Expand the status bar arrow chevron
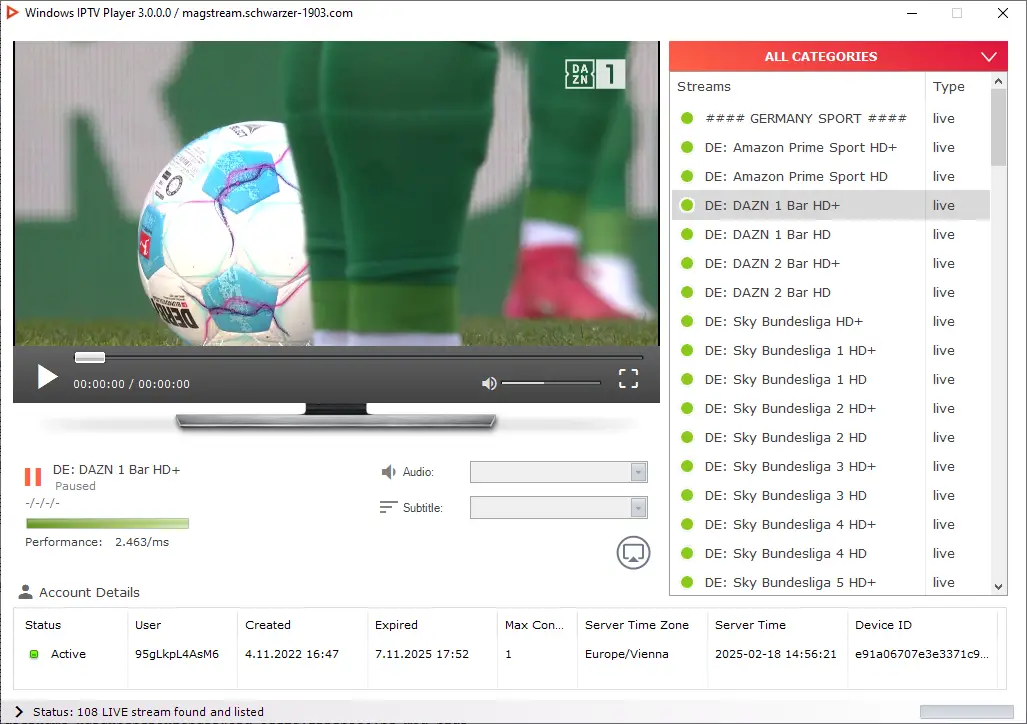1027x724 pixels. click(x=18, y=712)
